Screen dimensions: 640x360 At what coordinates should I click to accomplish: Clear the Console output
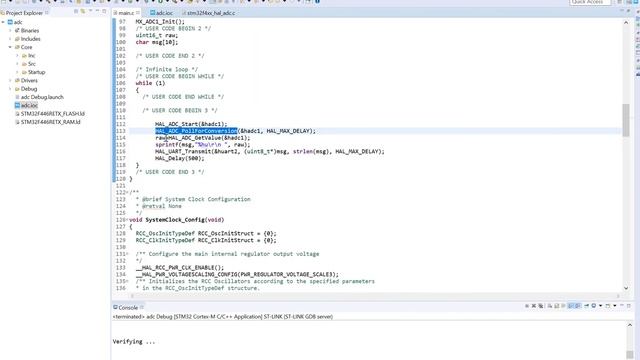550,306
